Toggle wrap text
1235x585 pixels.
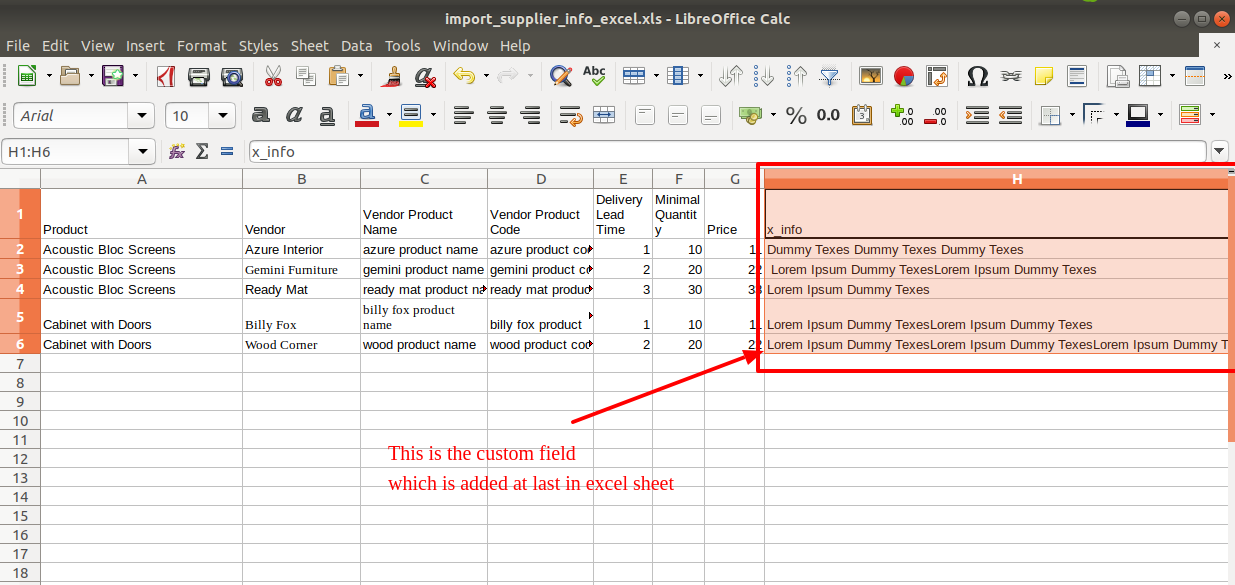(571, 115)
